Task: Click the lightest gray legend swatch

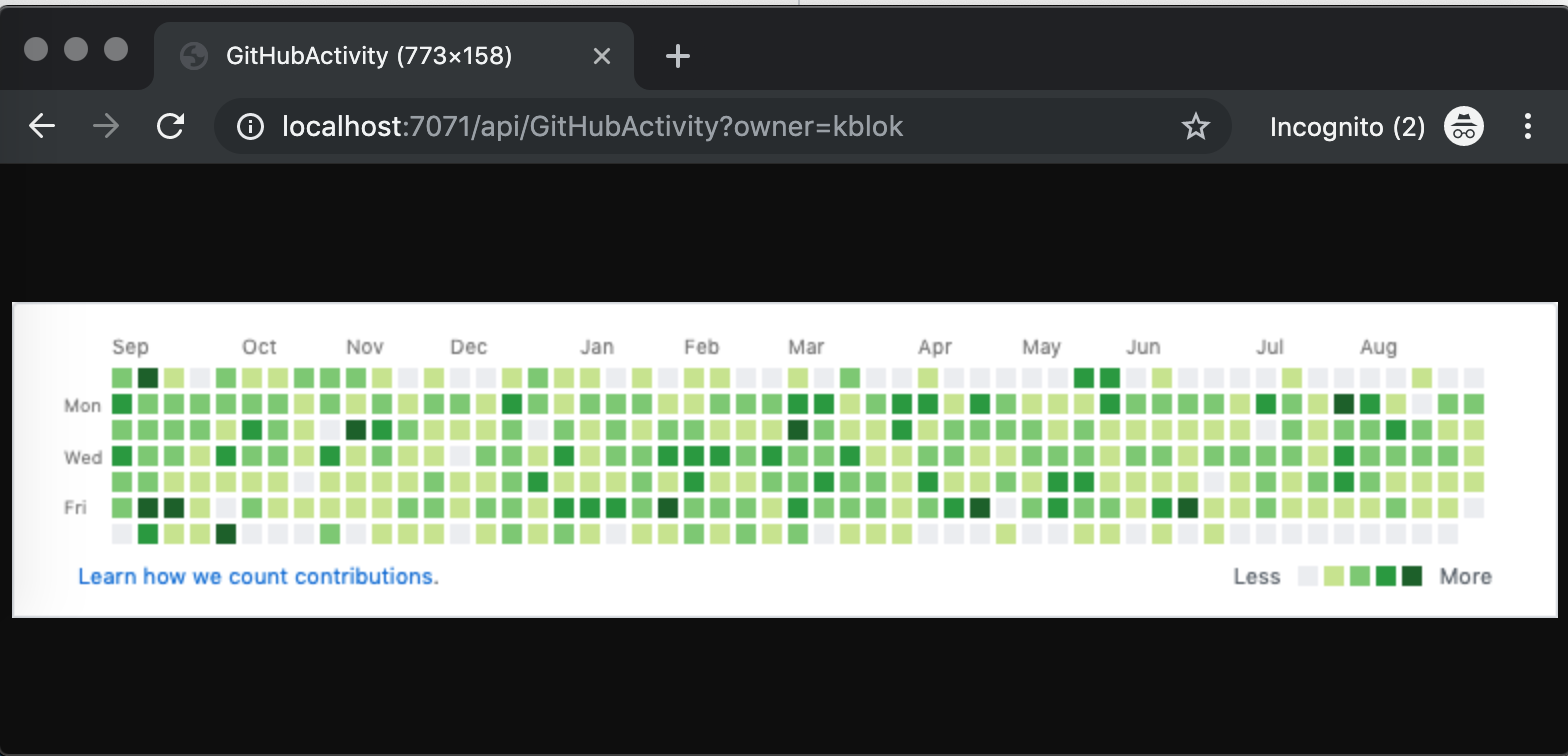Action: coord(1307,576)
